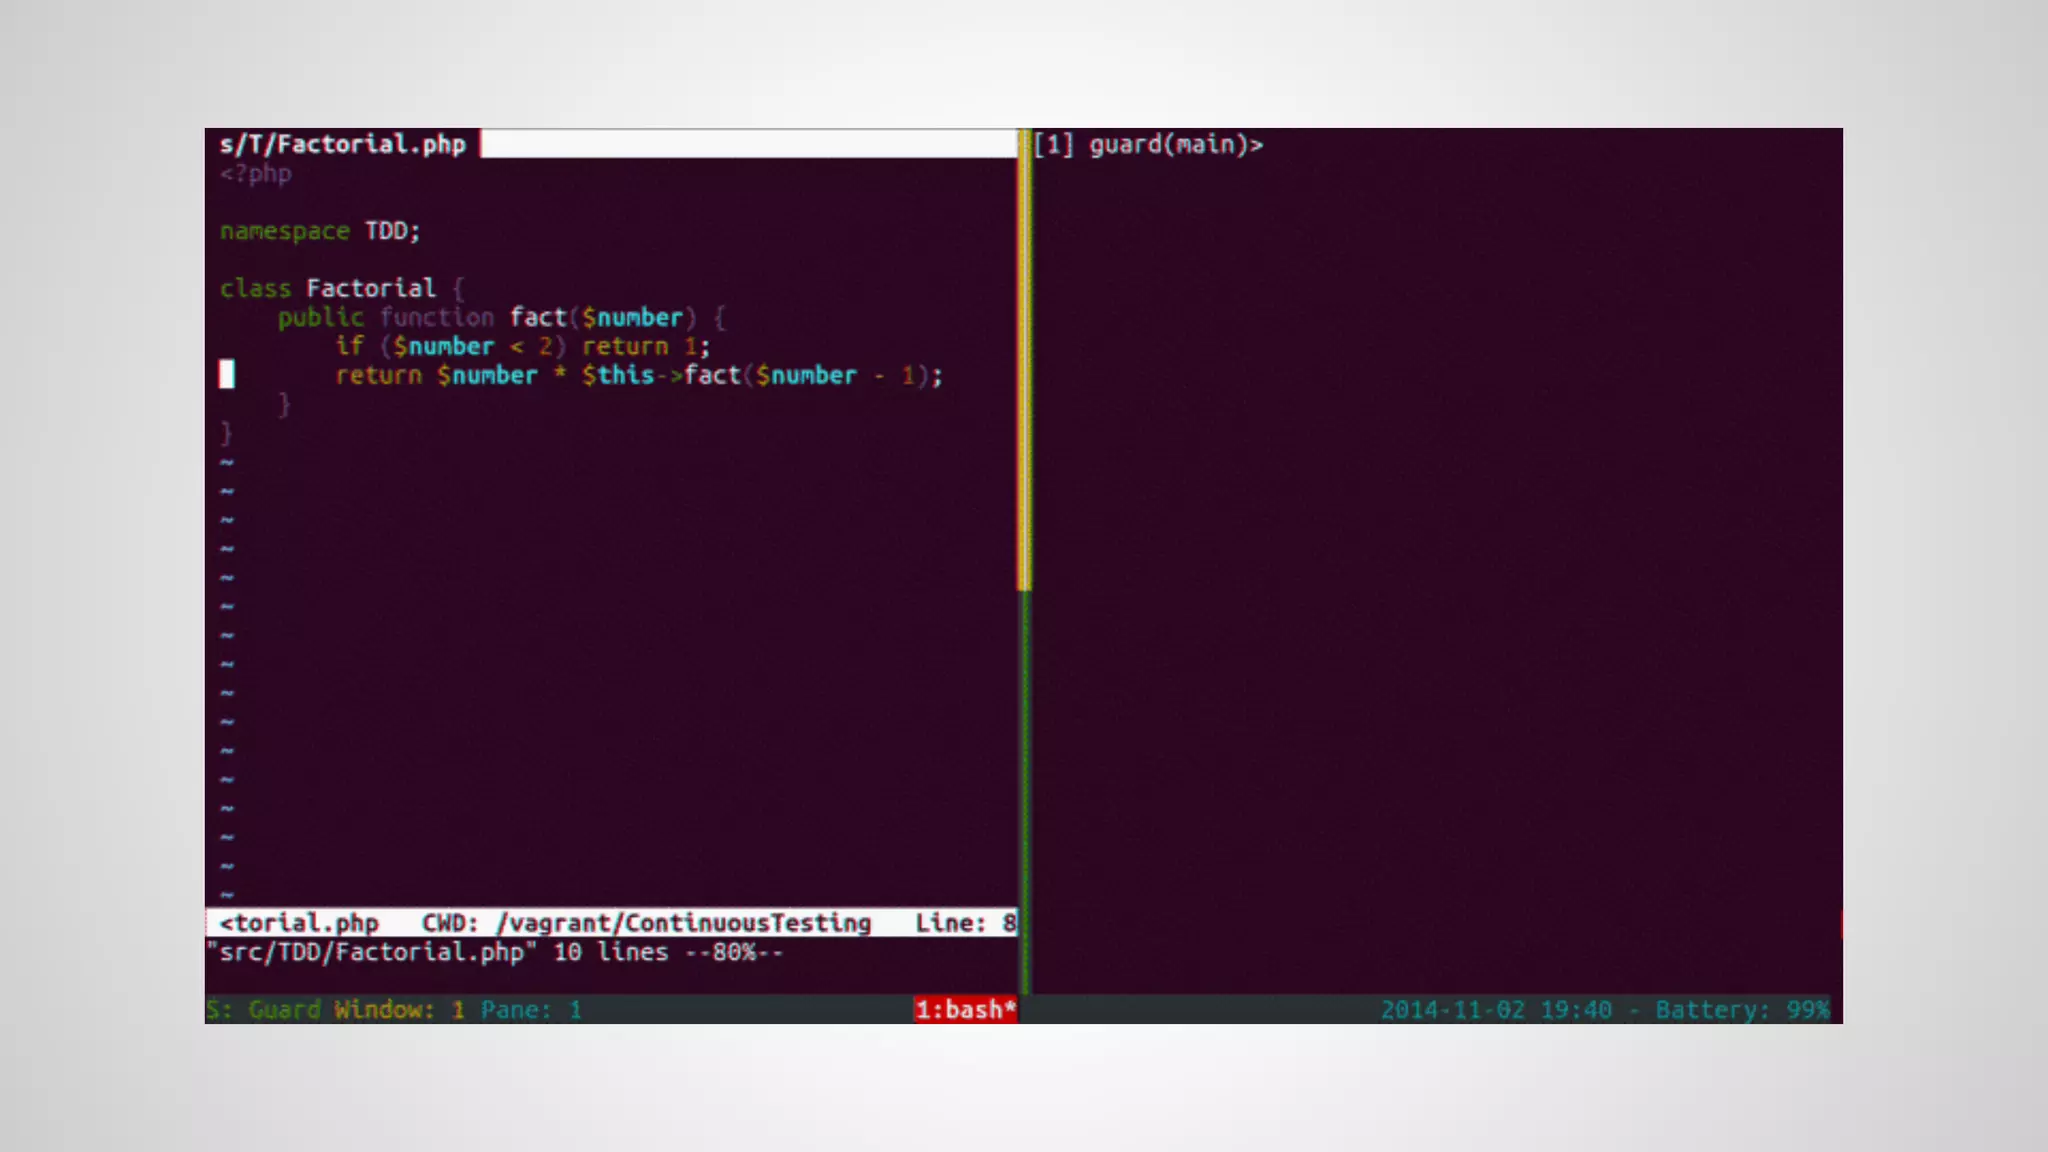Select the 1:bash* tmux window tab

click(964, 1010)
